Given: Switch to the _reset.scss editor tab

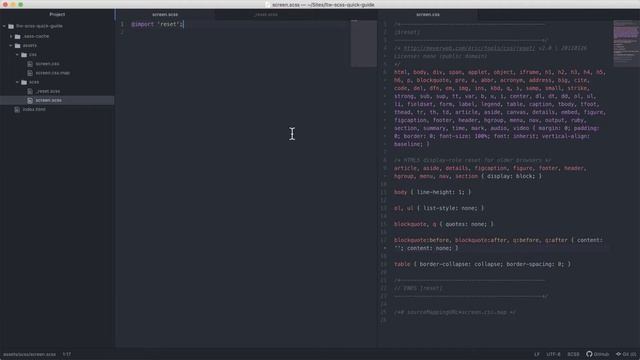Looking at the screenshot, I should click(266, 14).
